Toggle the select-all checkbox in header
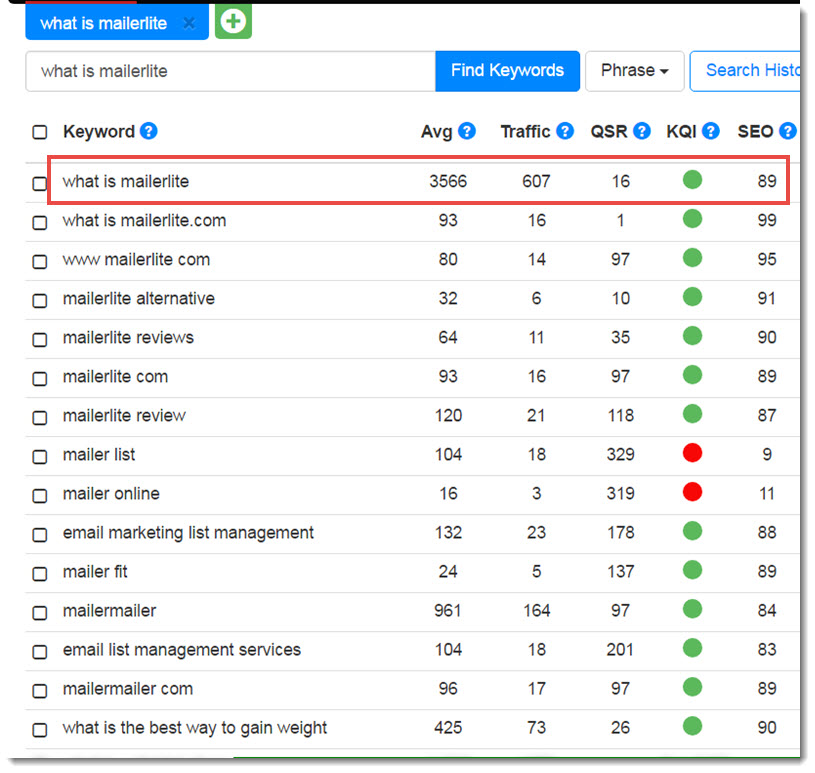 pyautogui.click(x=40, y=132)
